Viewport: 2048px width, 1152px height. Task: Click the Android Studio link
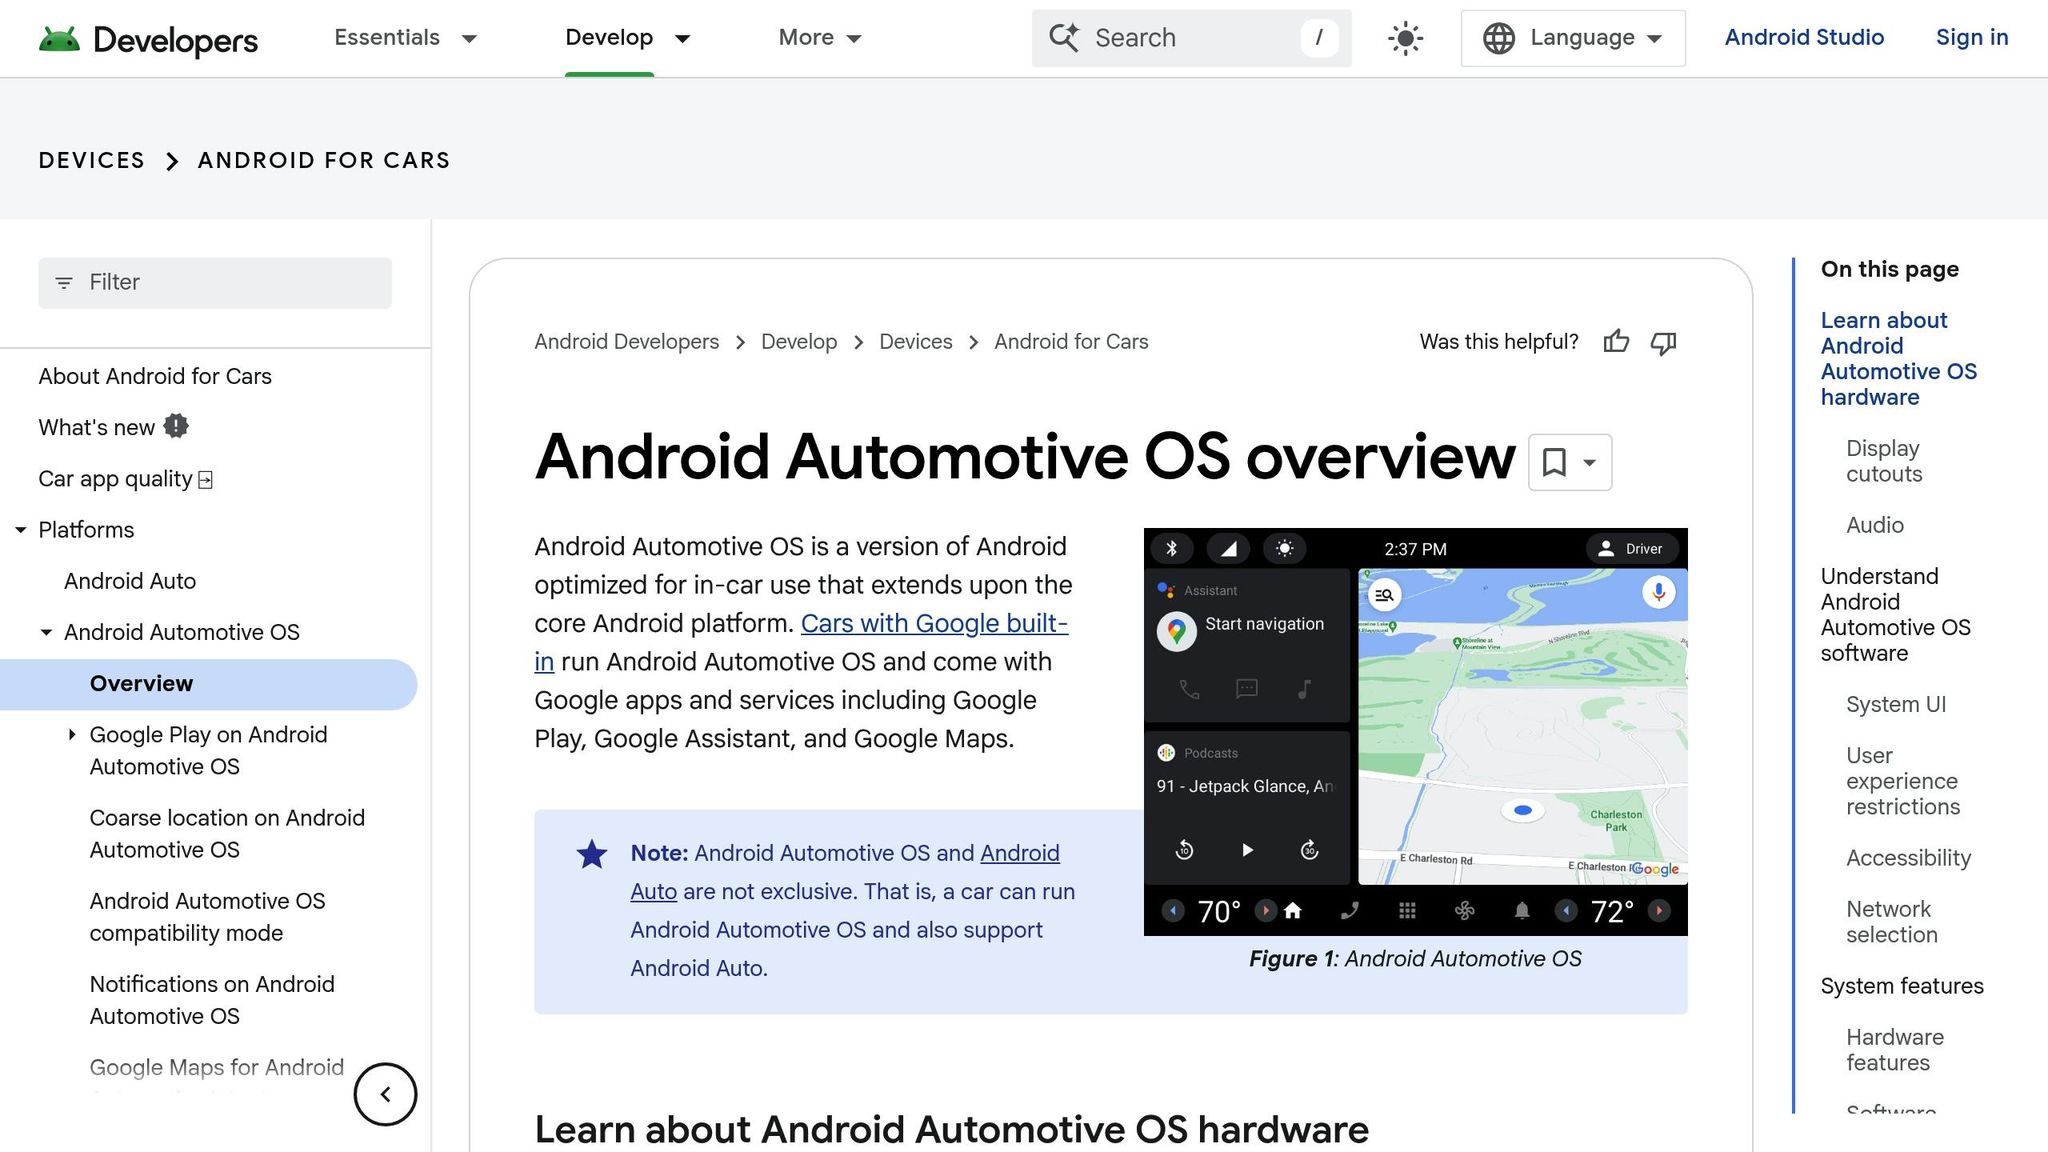1804,38
